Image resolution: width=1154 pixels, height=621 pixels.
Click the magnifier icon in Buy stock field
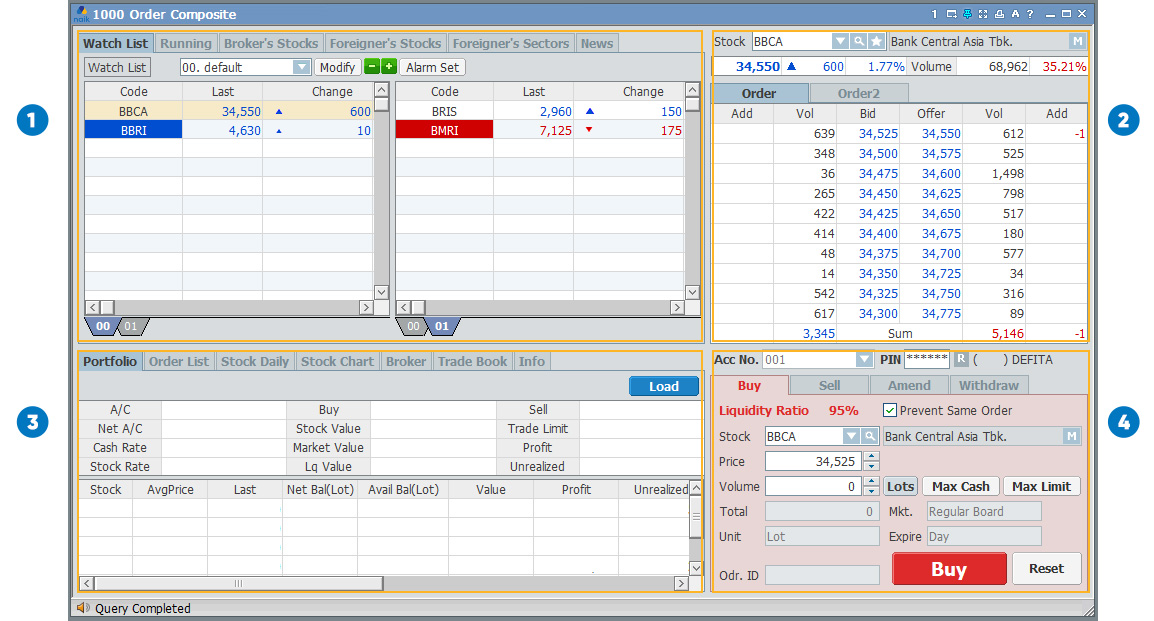click(870, 436)
